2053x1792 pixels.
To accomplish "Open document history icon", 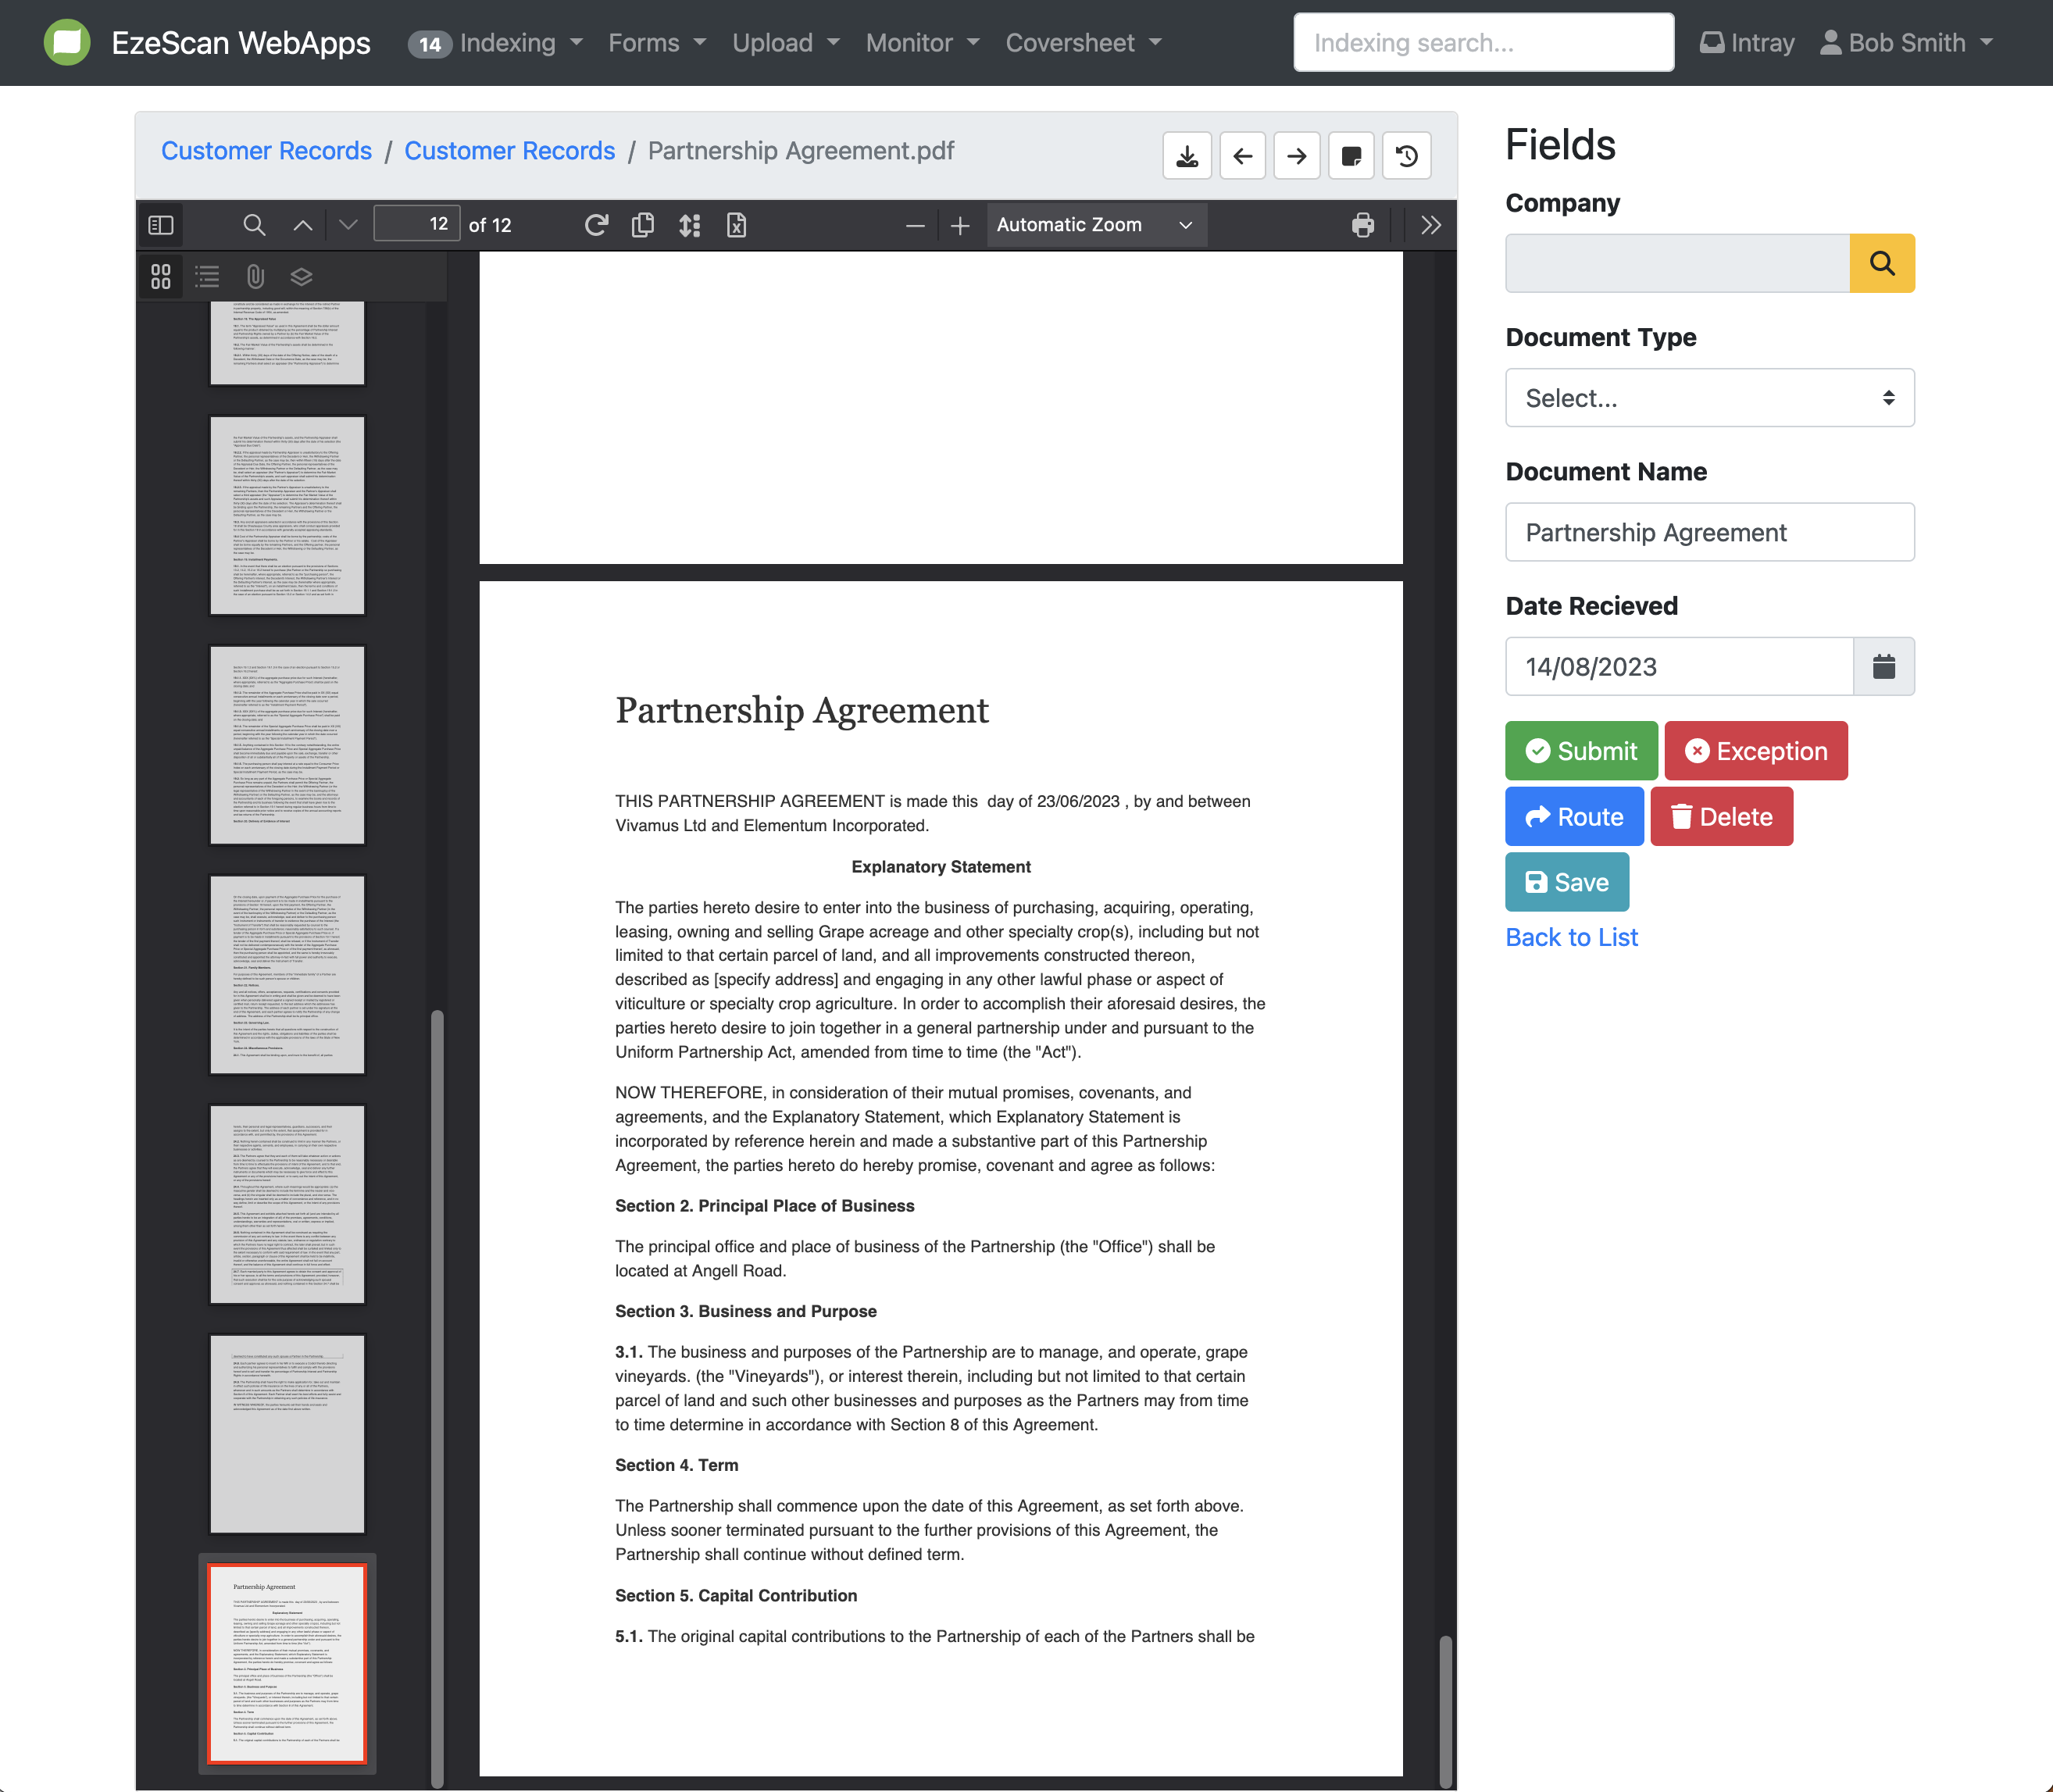I will tap(1406, 156).
